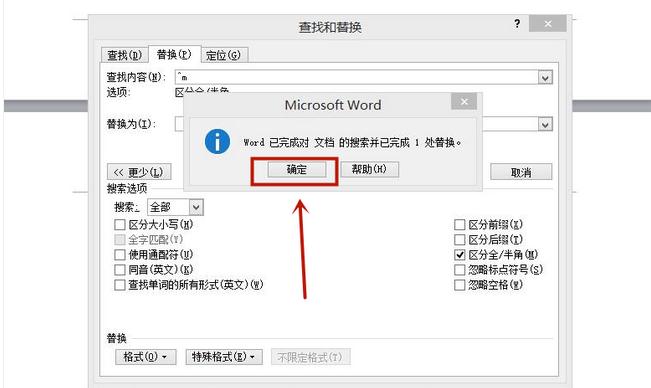
Task: Check 查找单词的所有形式(英文)(W)
Action: [120, 285]
